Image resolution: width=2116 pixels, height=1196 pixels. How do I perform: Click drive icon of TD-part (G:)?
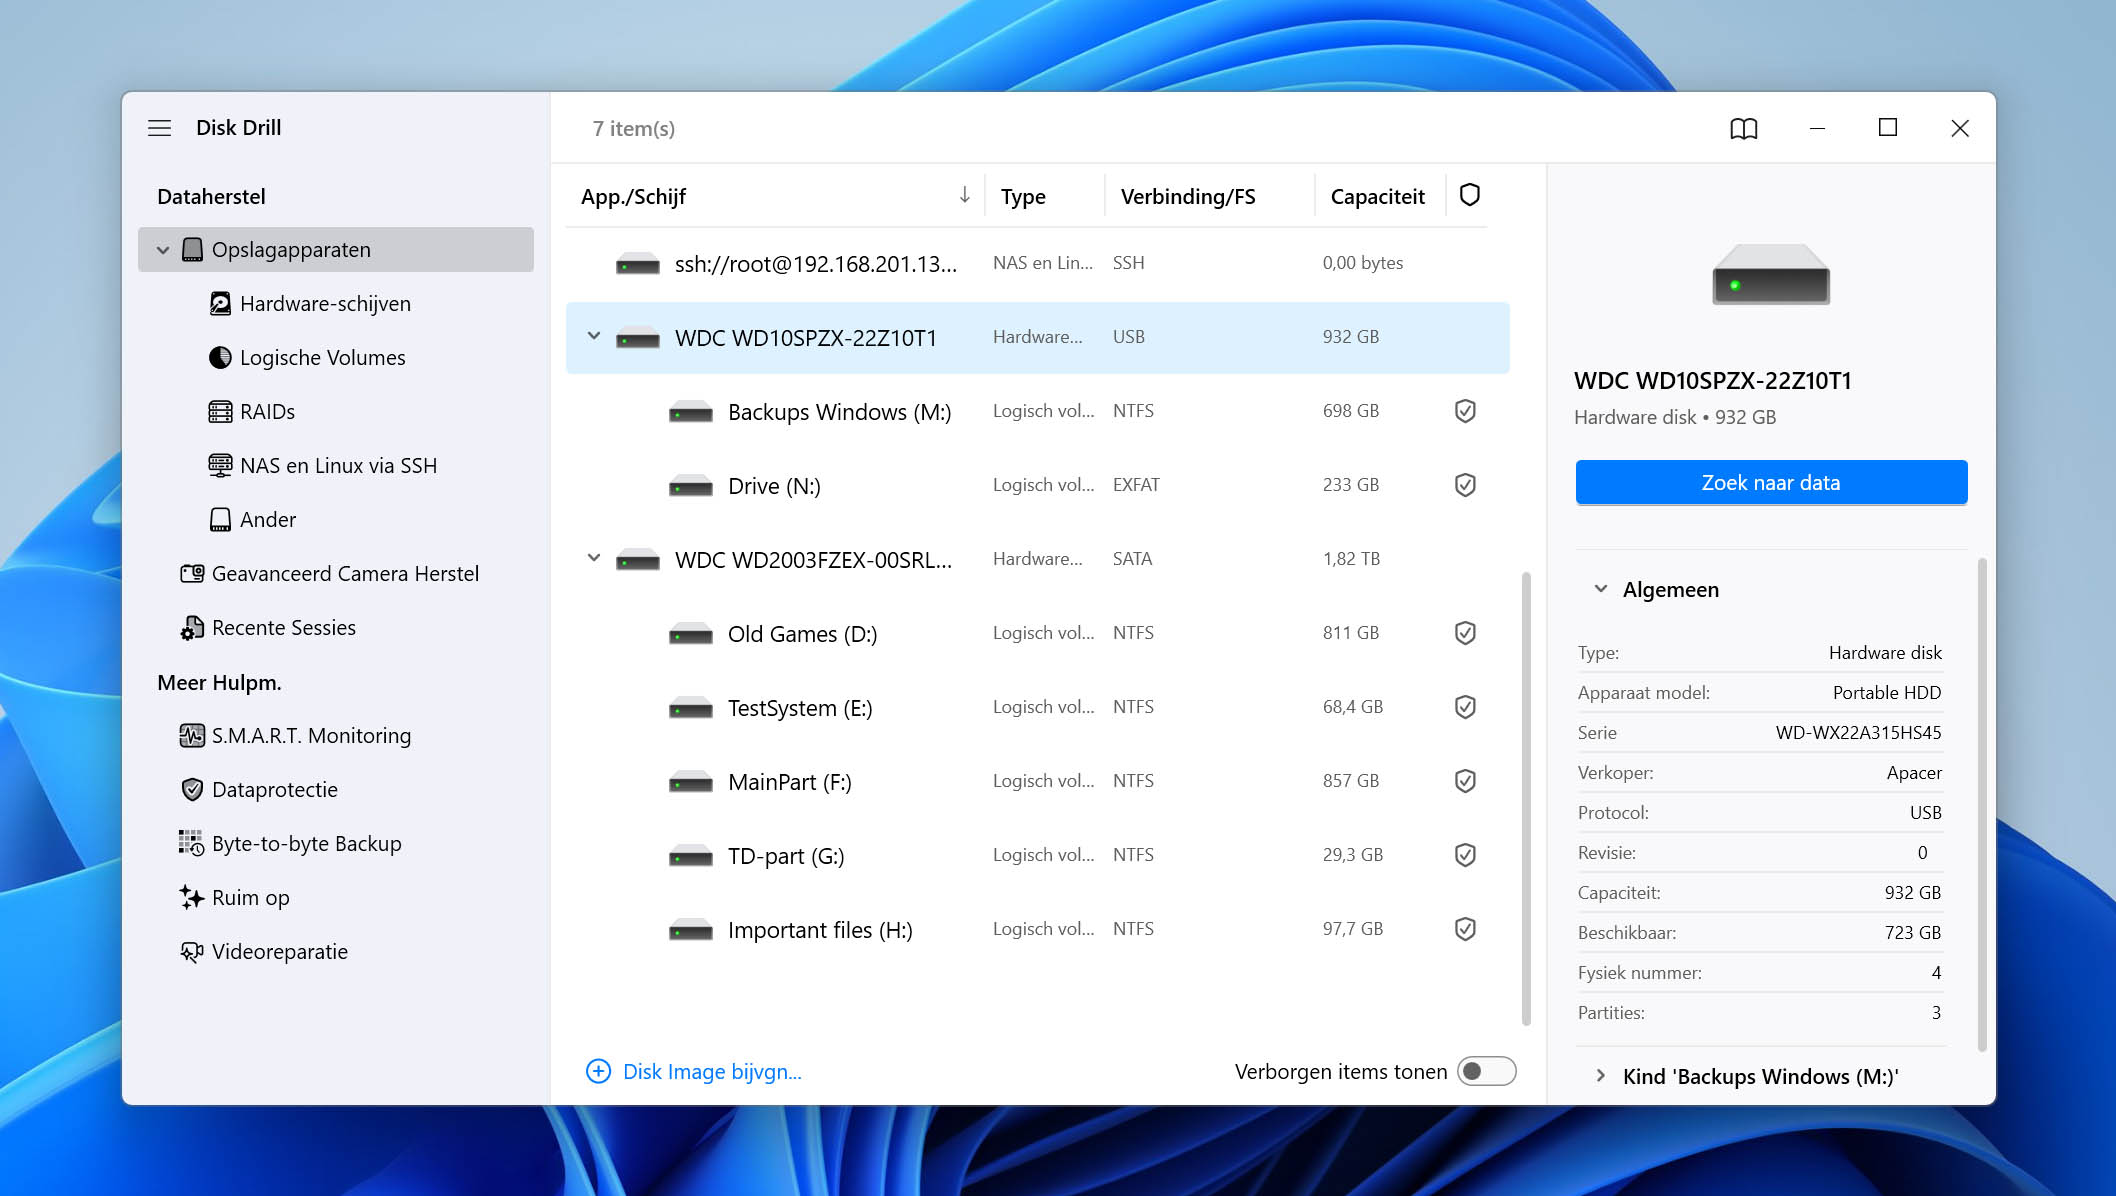tap(691, 856)
